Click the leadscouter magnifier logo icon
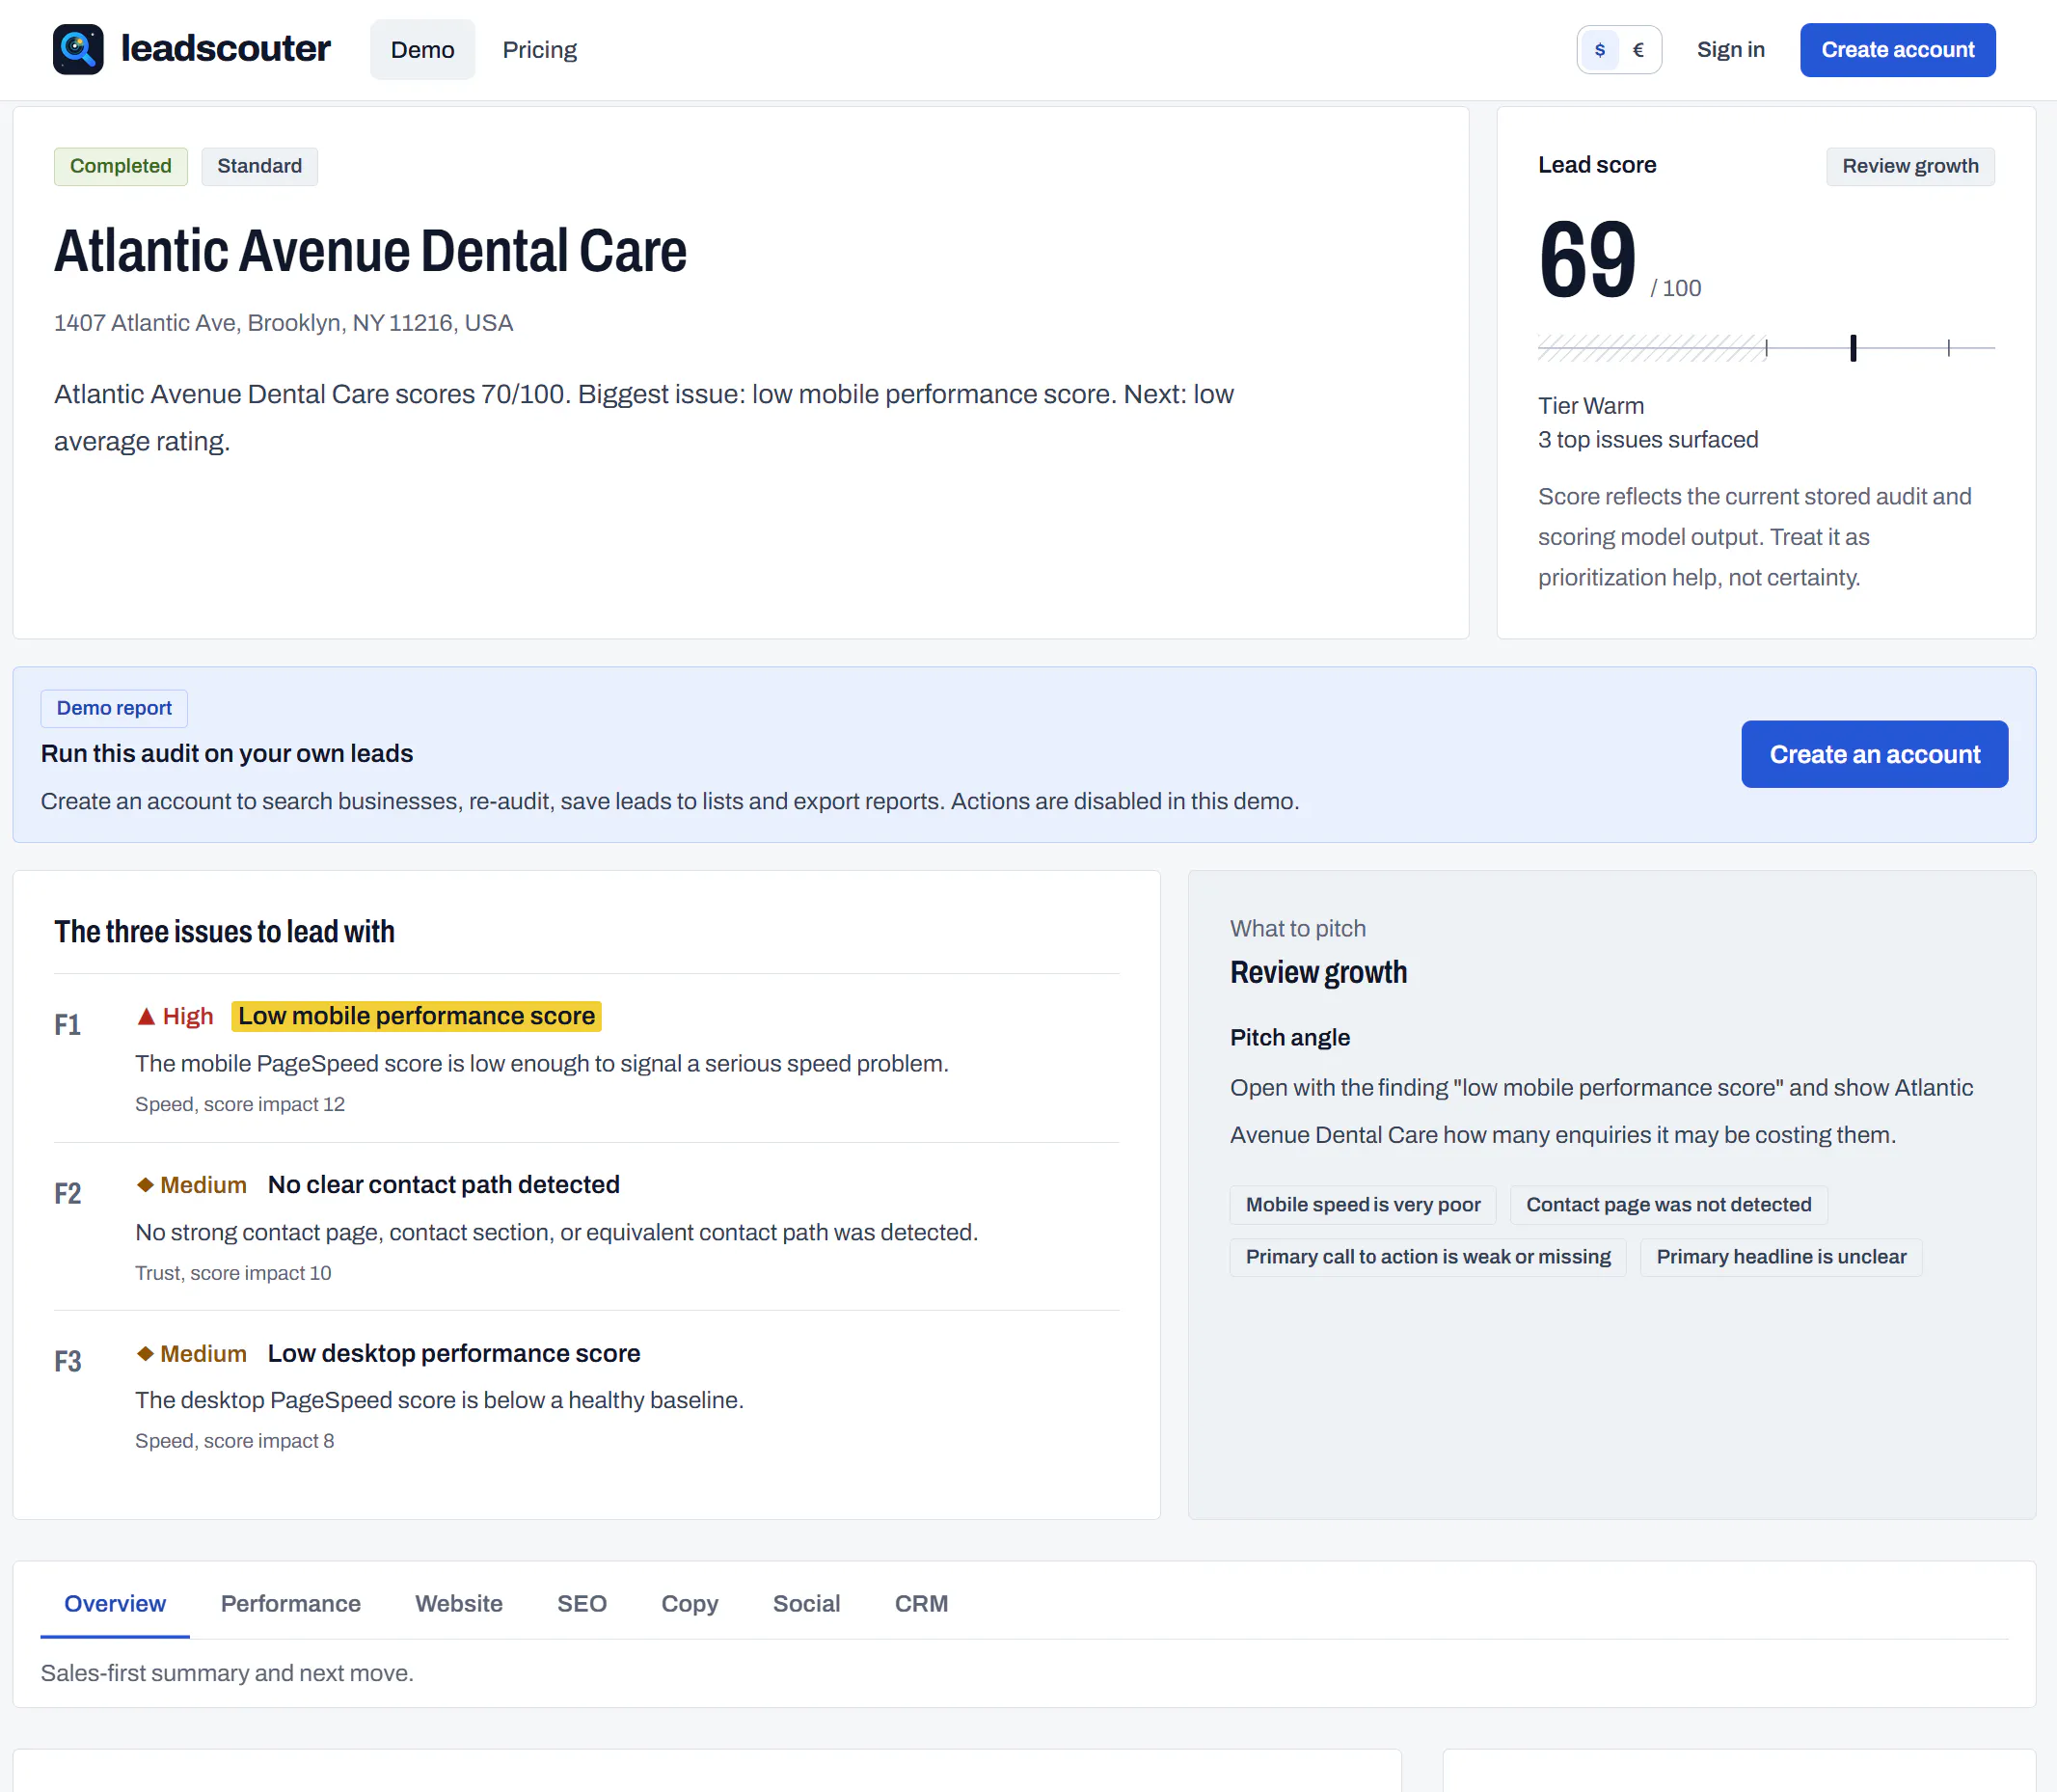Image resolution: width=2057 pixels, height=1792 pixels. 78,49
